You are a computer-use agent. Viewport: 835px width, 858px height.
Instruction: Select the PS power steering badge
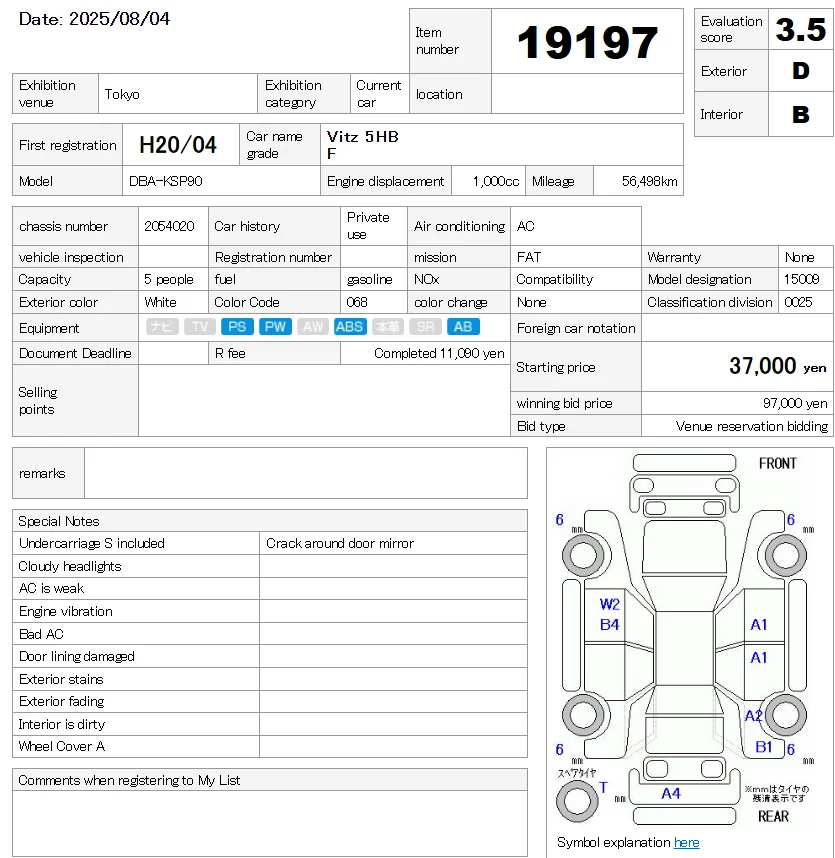tap(237, 326)
